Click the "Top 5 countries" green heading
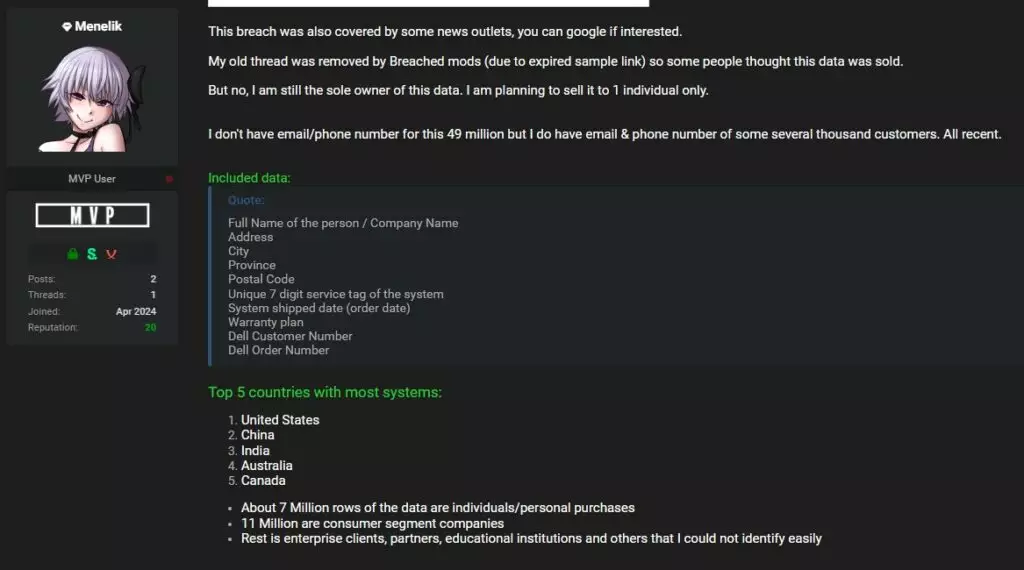This screenshot has width=1024, height=570. click(324, 392)
